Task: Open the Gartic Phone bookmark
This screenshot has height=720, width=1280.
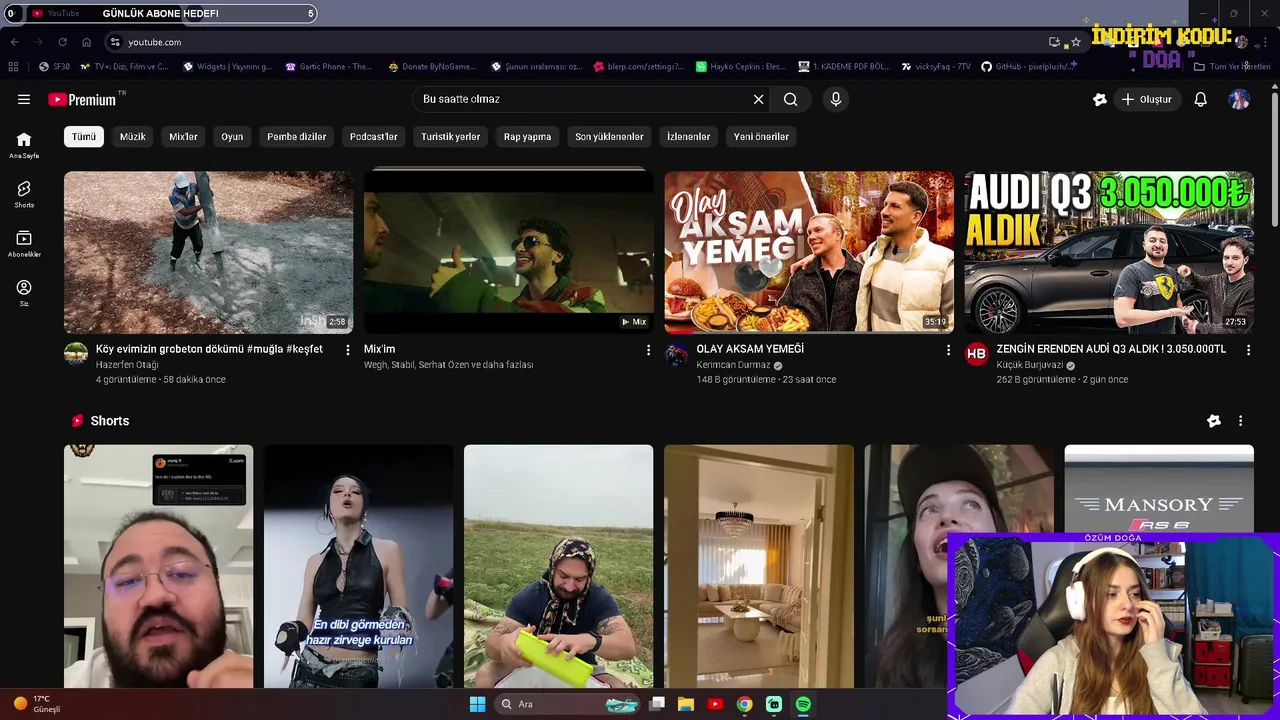Action: click(x=329, y=67)
